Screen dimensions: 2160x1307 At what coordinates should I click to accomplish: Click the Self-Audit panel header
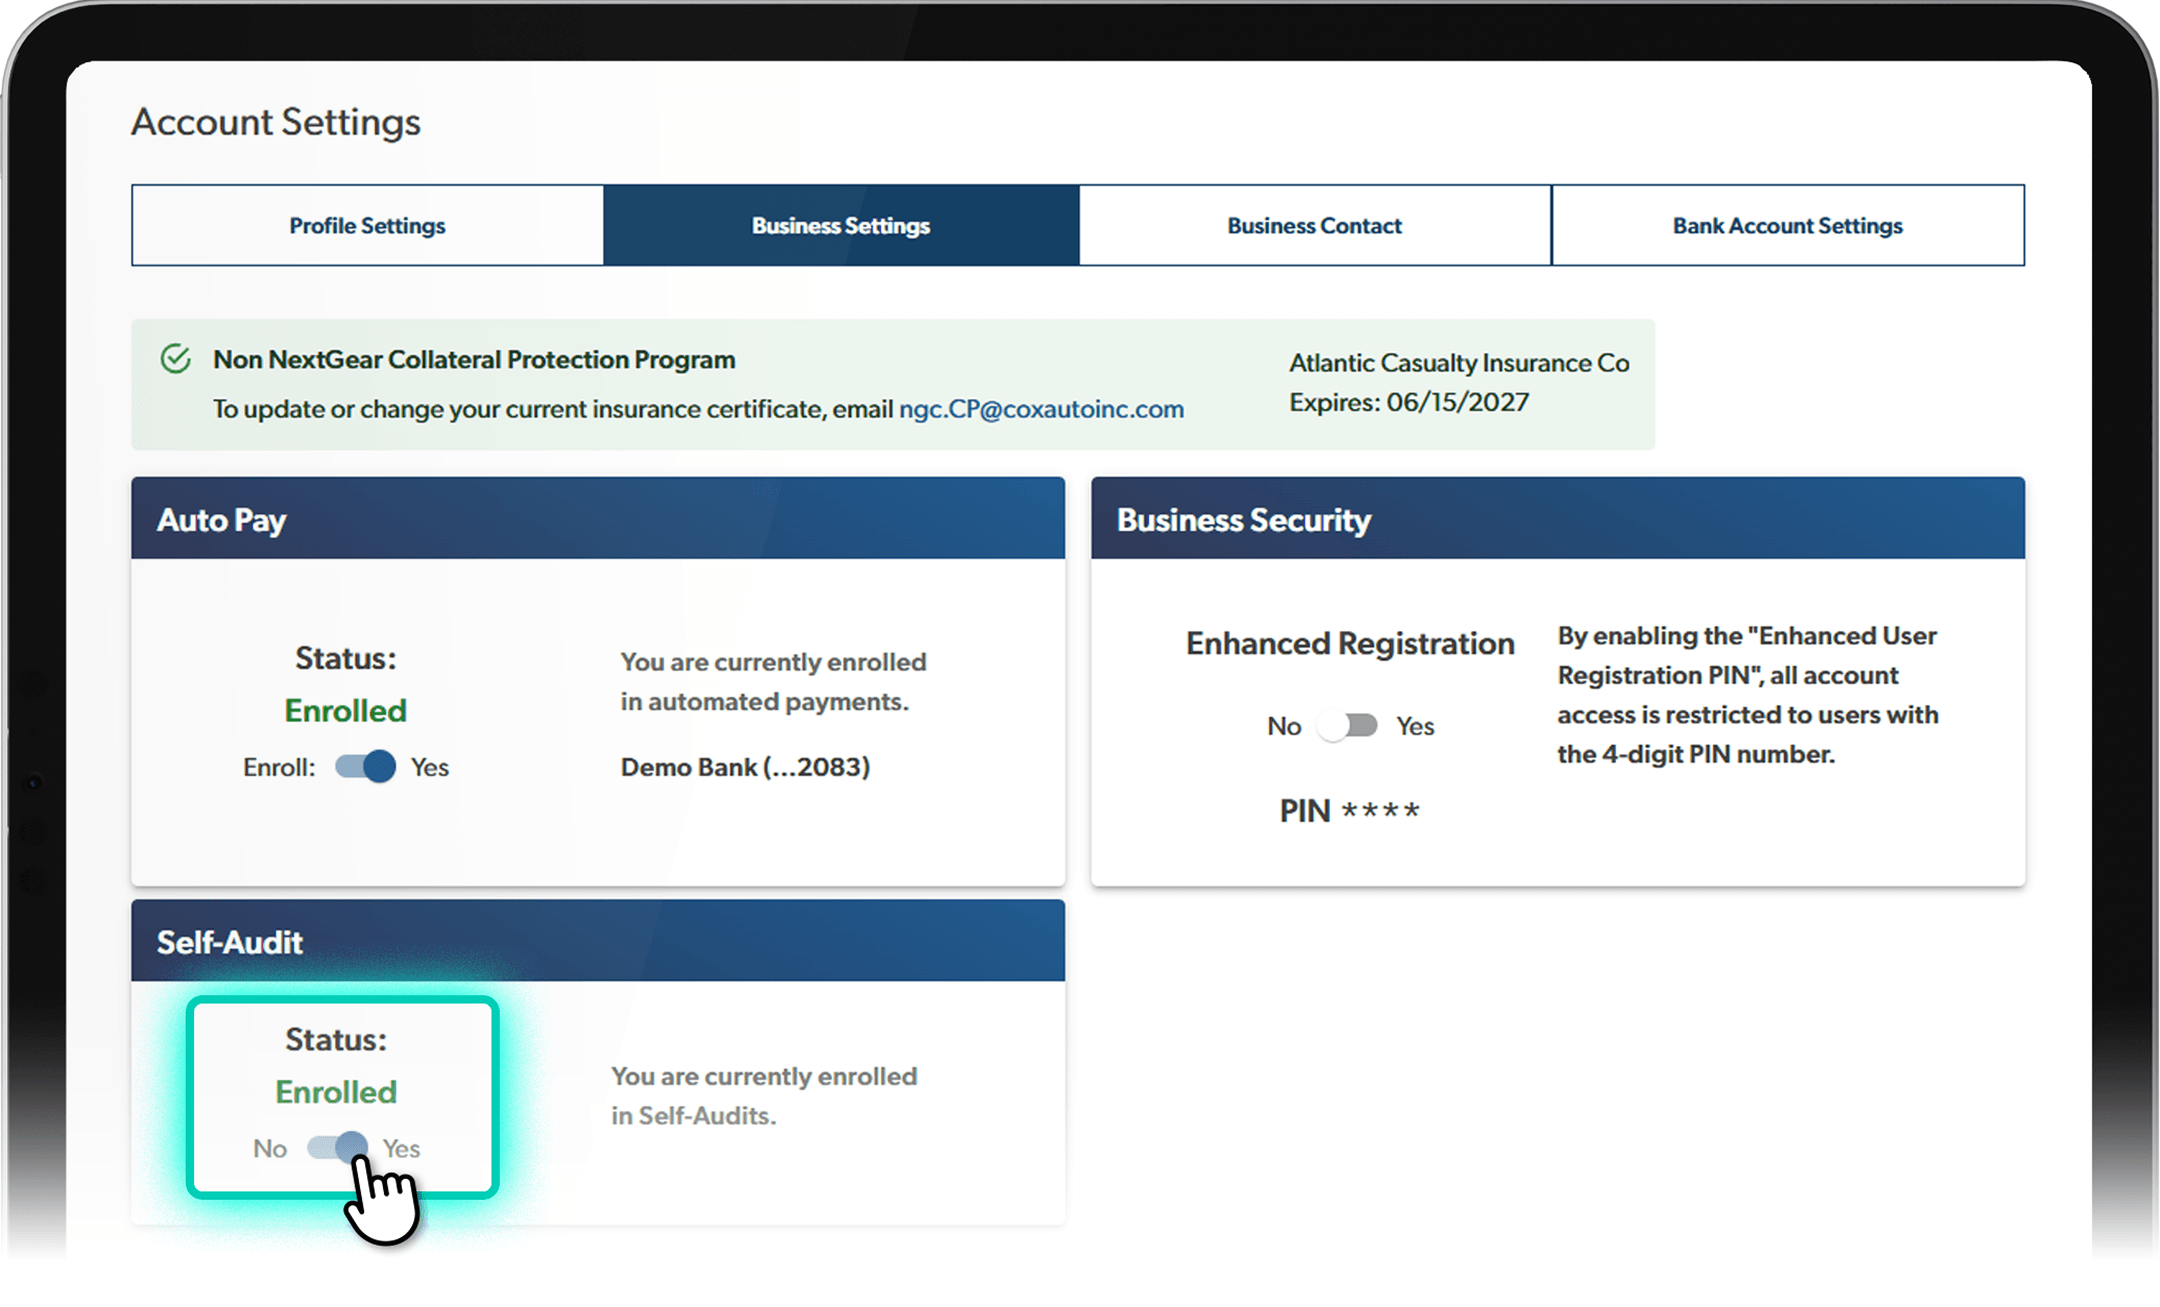pos(598,941)
